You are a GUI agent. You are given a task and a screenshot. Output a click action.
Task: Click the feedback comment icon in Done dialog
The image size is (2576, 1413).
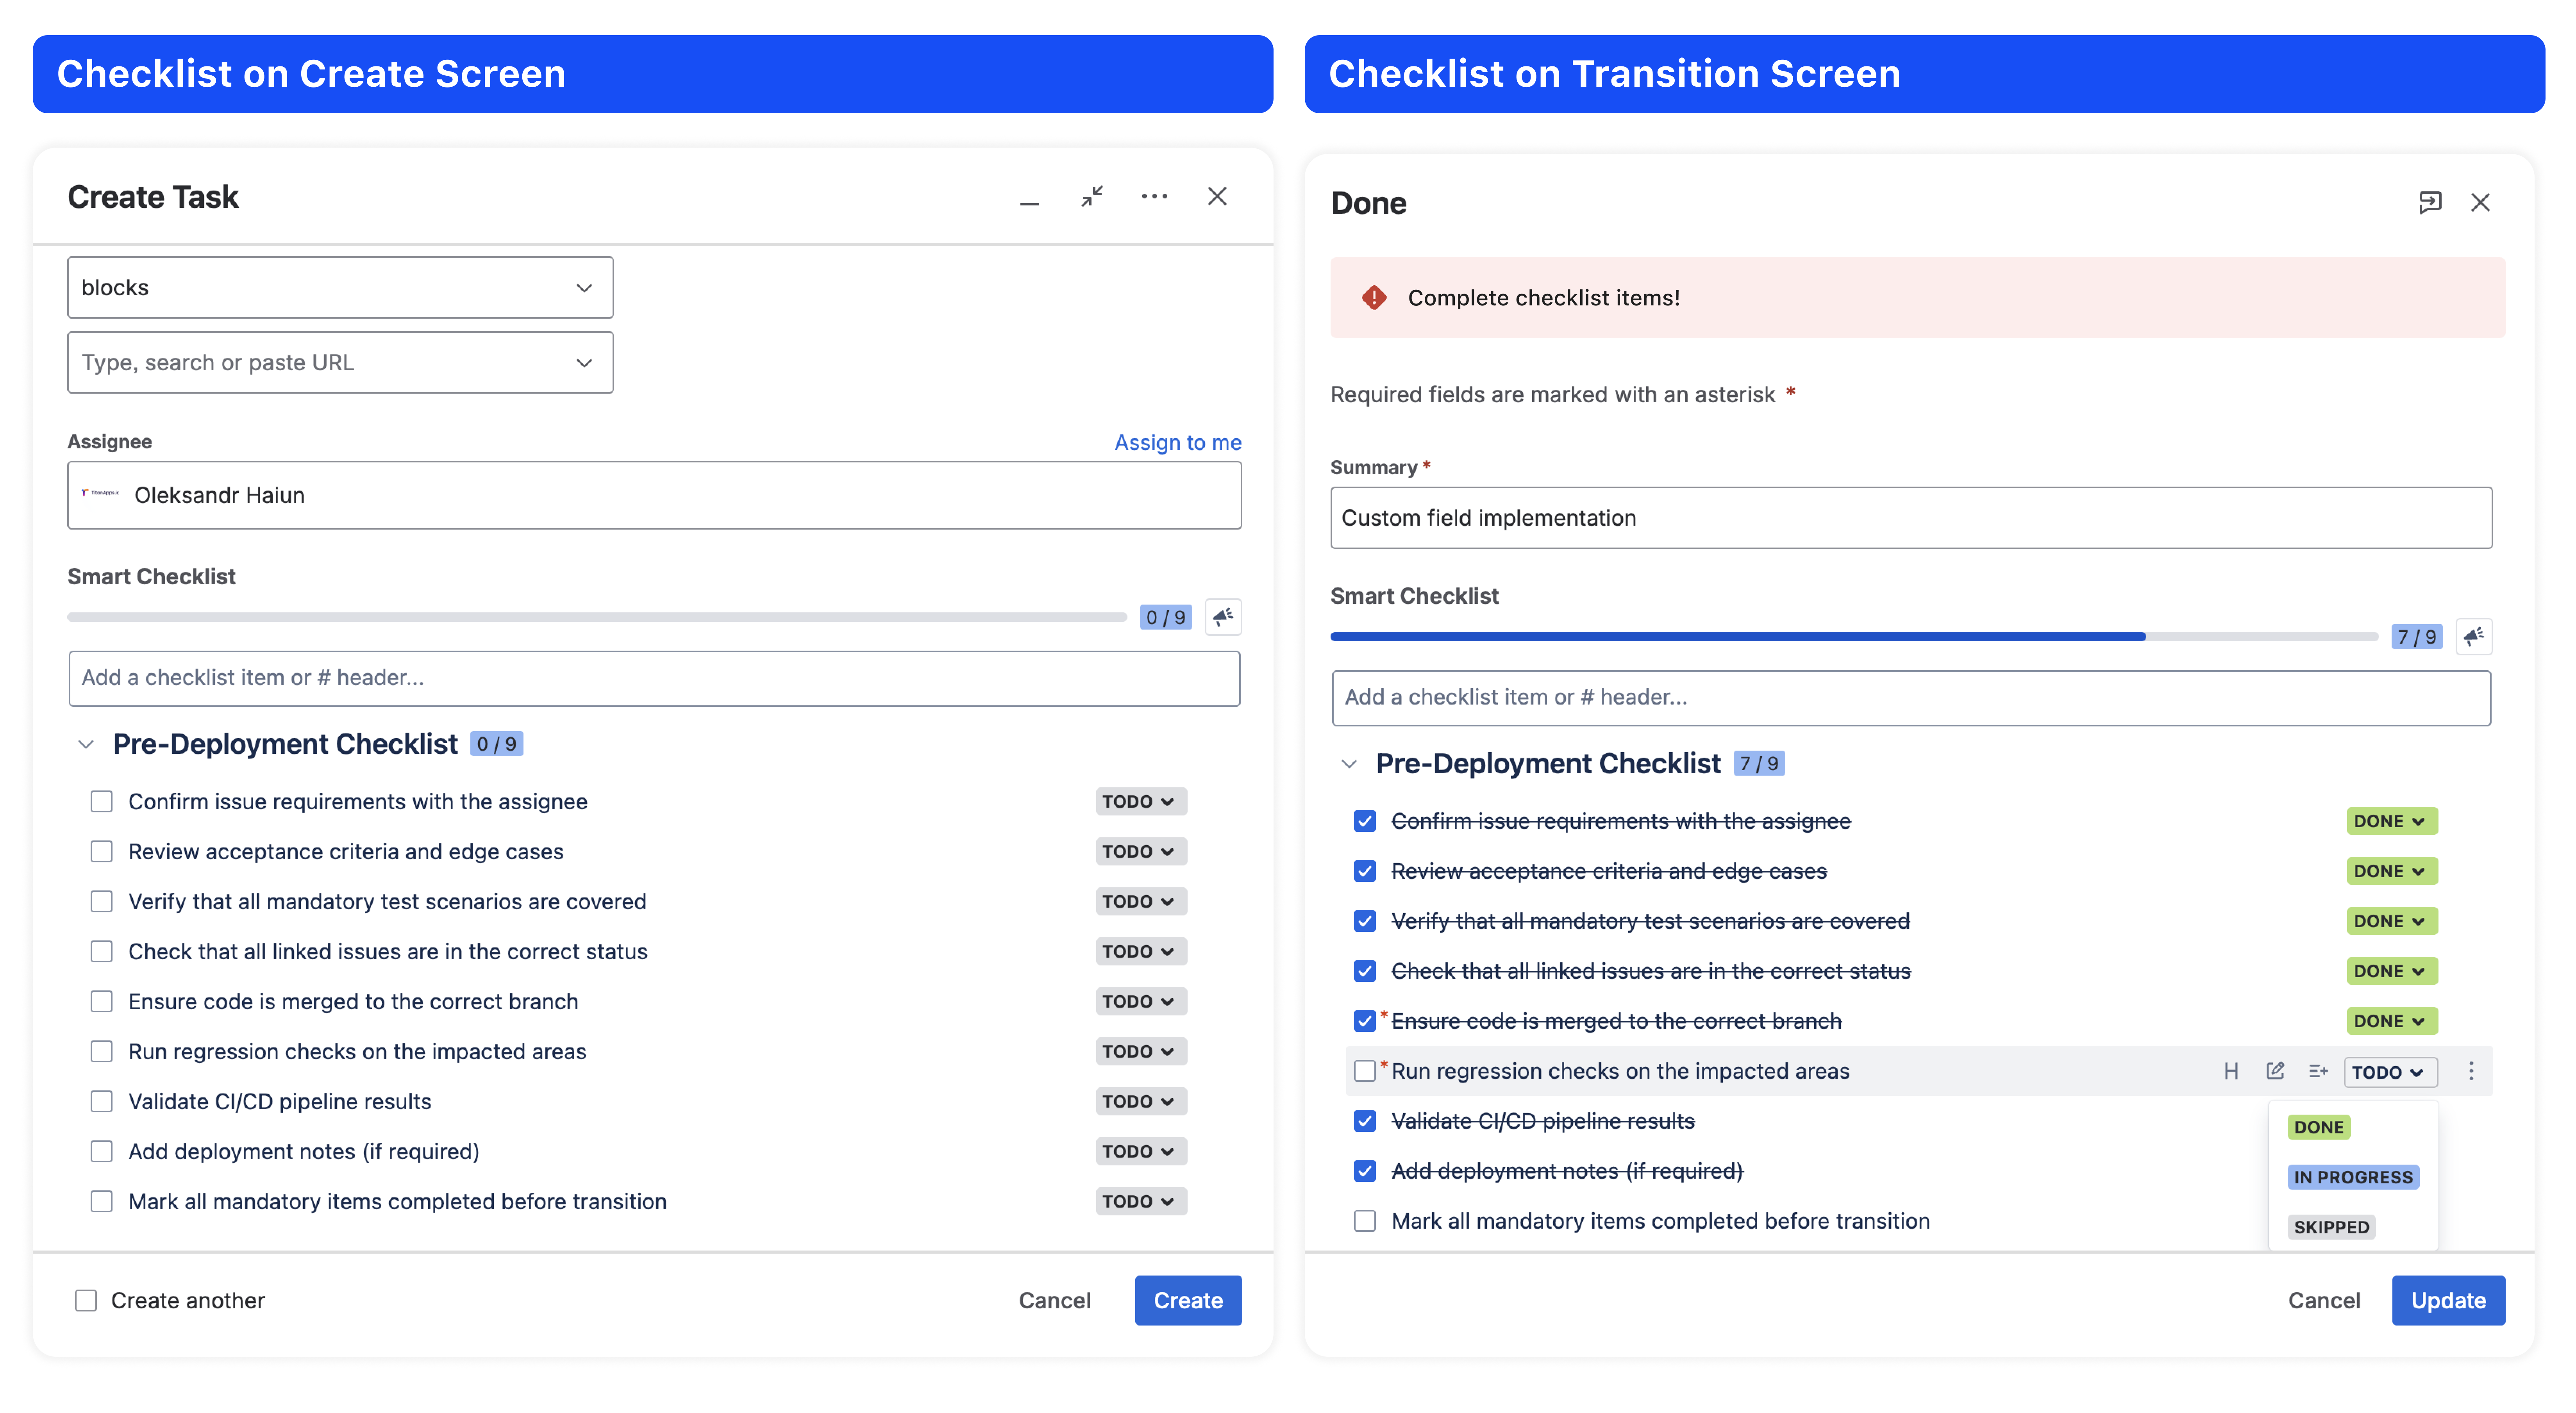pyautogui.click(x=2430, y=202)
